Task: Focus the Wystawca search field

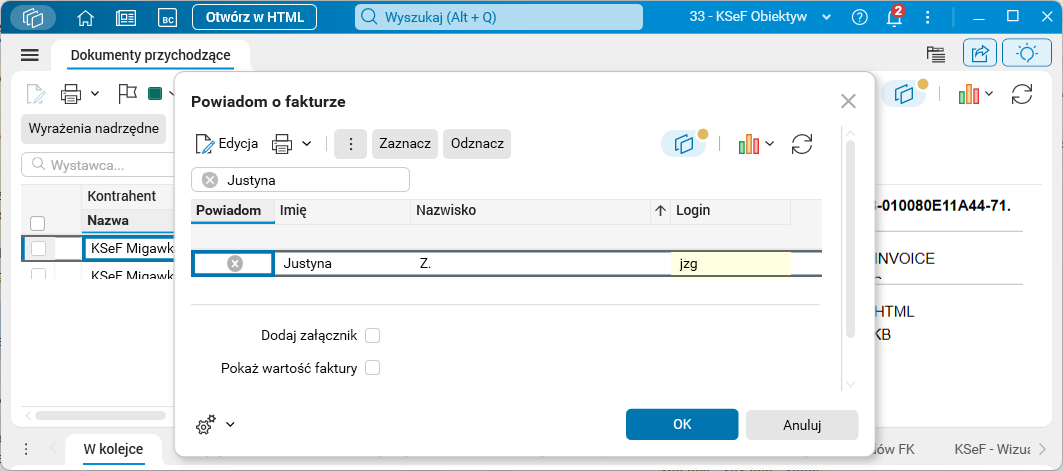Action: 98,165
